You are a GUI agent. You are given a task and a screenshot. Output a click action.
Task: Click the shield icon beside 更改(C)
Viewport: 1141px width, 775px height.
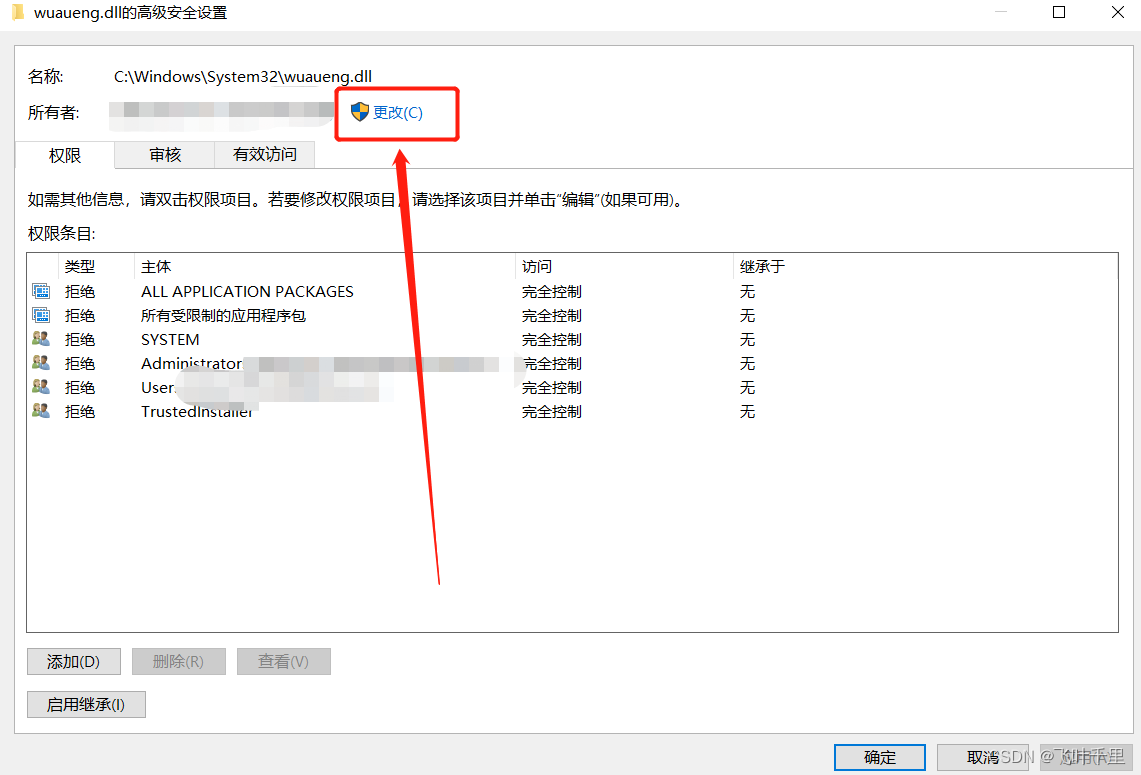pos(359,112)
